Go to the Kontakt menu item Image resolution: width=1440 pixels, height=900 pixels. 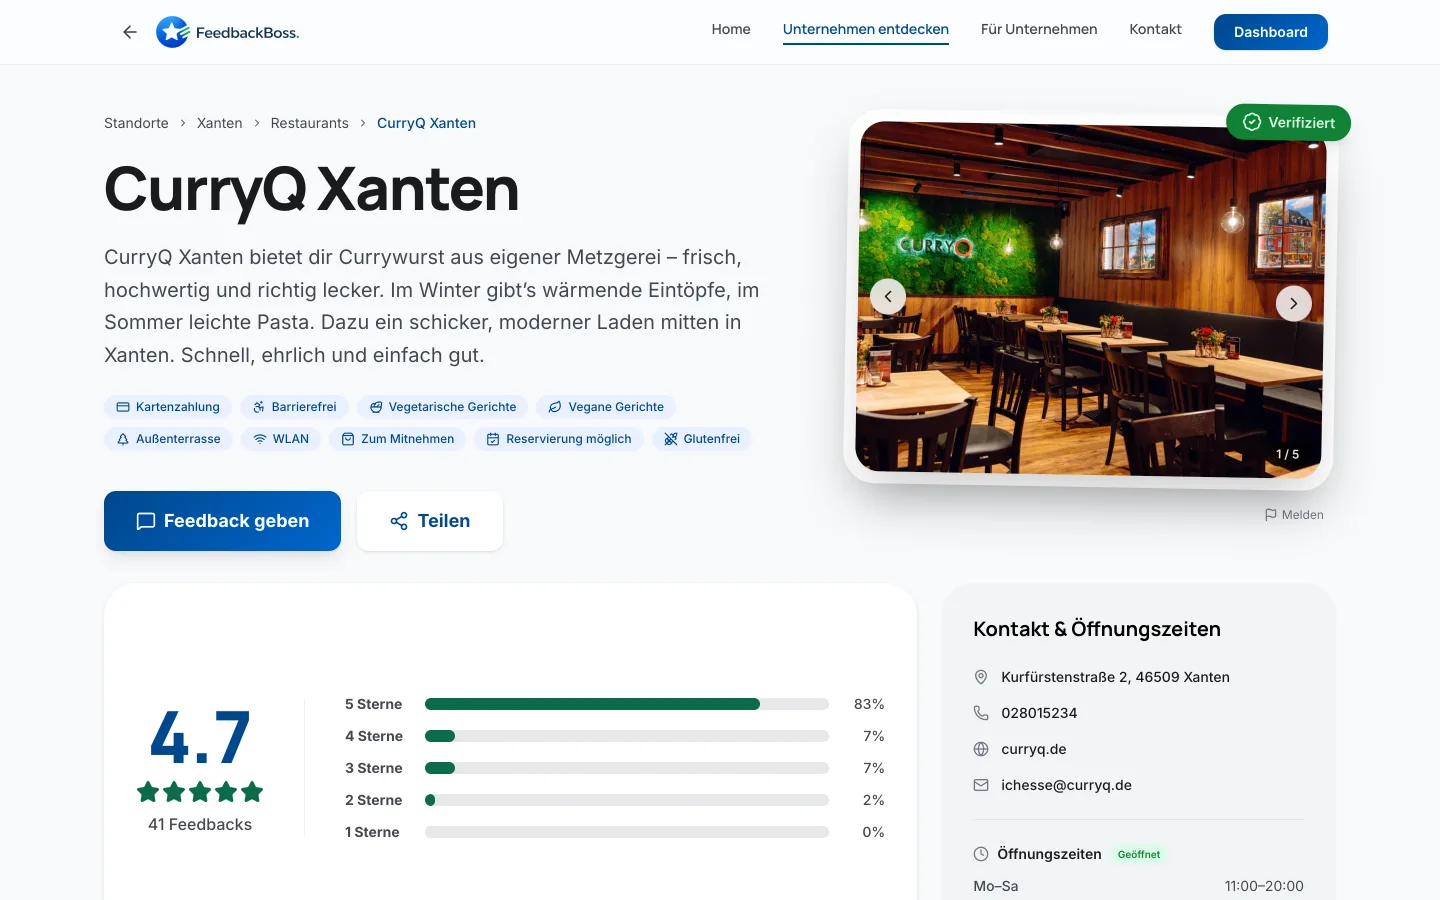pos(1155,29)
